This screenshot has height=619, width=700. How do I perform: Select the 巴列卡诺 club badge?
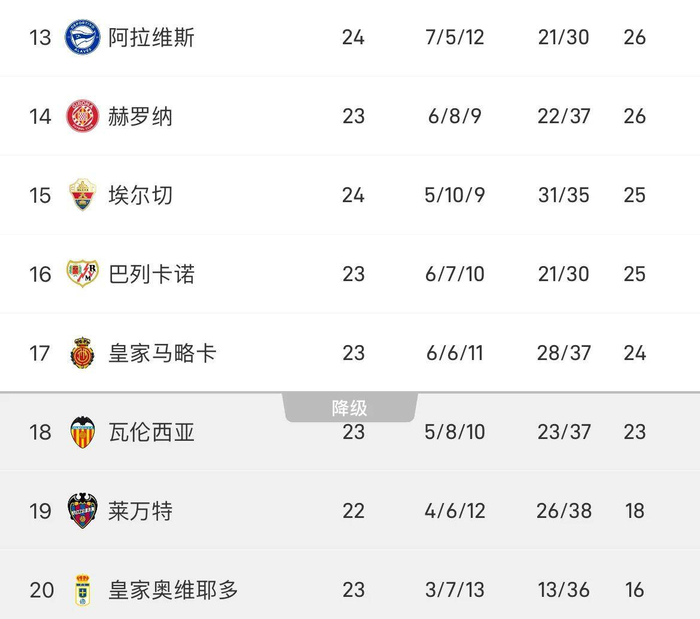82,274
